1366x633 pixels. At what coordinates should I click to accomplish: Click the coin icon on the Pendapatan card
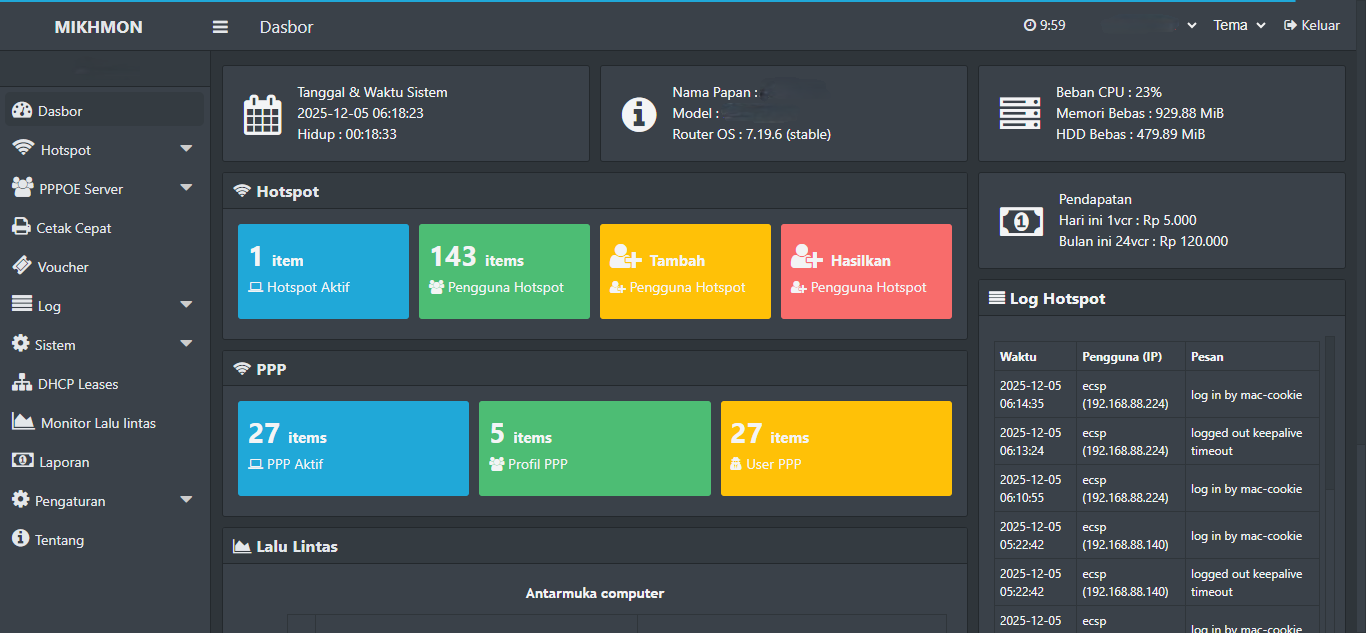tap(1021, 221)
